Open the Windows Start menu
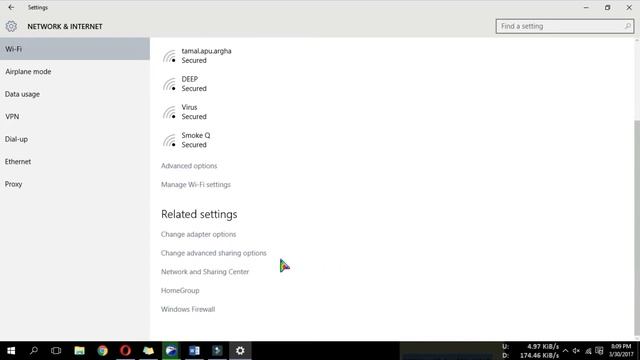640x360 pixels. coord(11,351)
